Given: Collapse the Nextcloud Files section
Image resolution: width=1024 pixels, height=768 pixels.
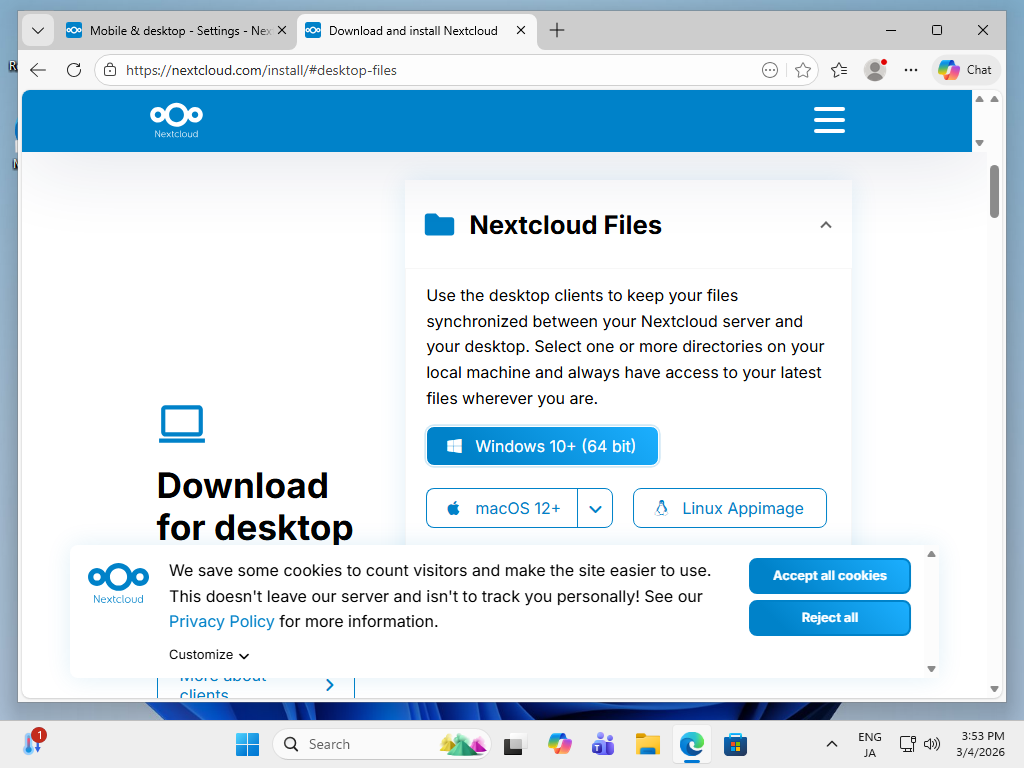Looking at the screenshot, I should pos(825,225).
